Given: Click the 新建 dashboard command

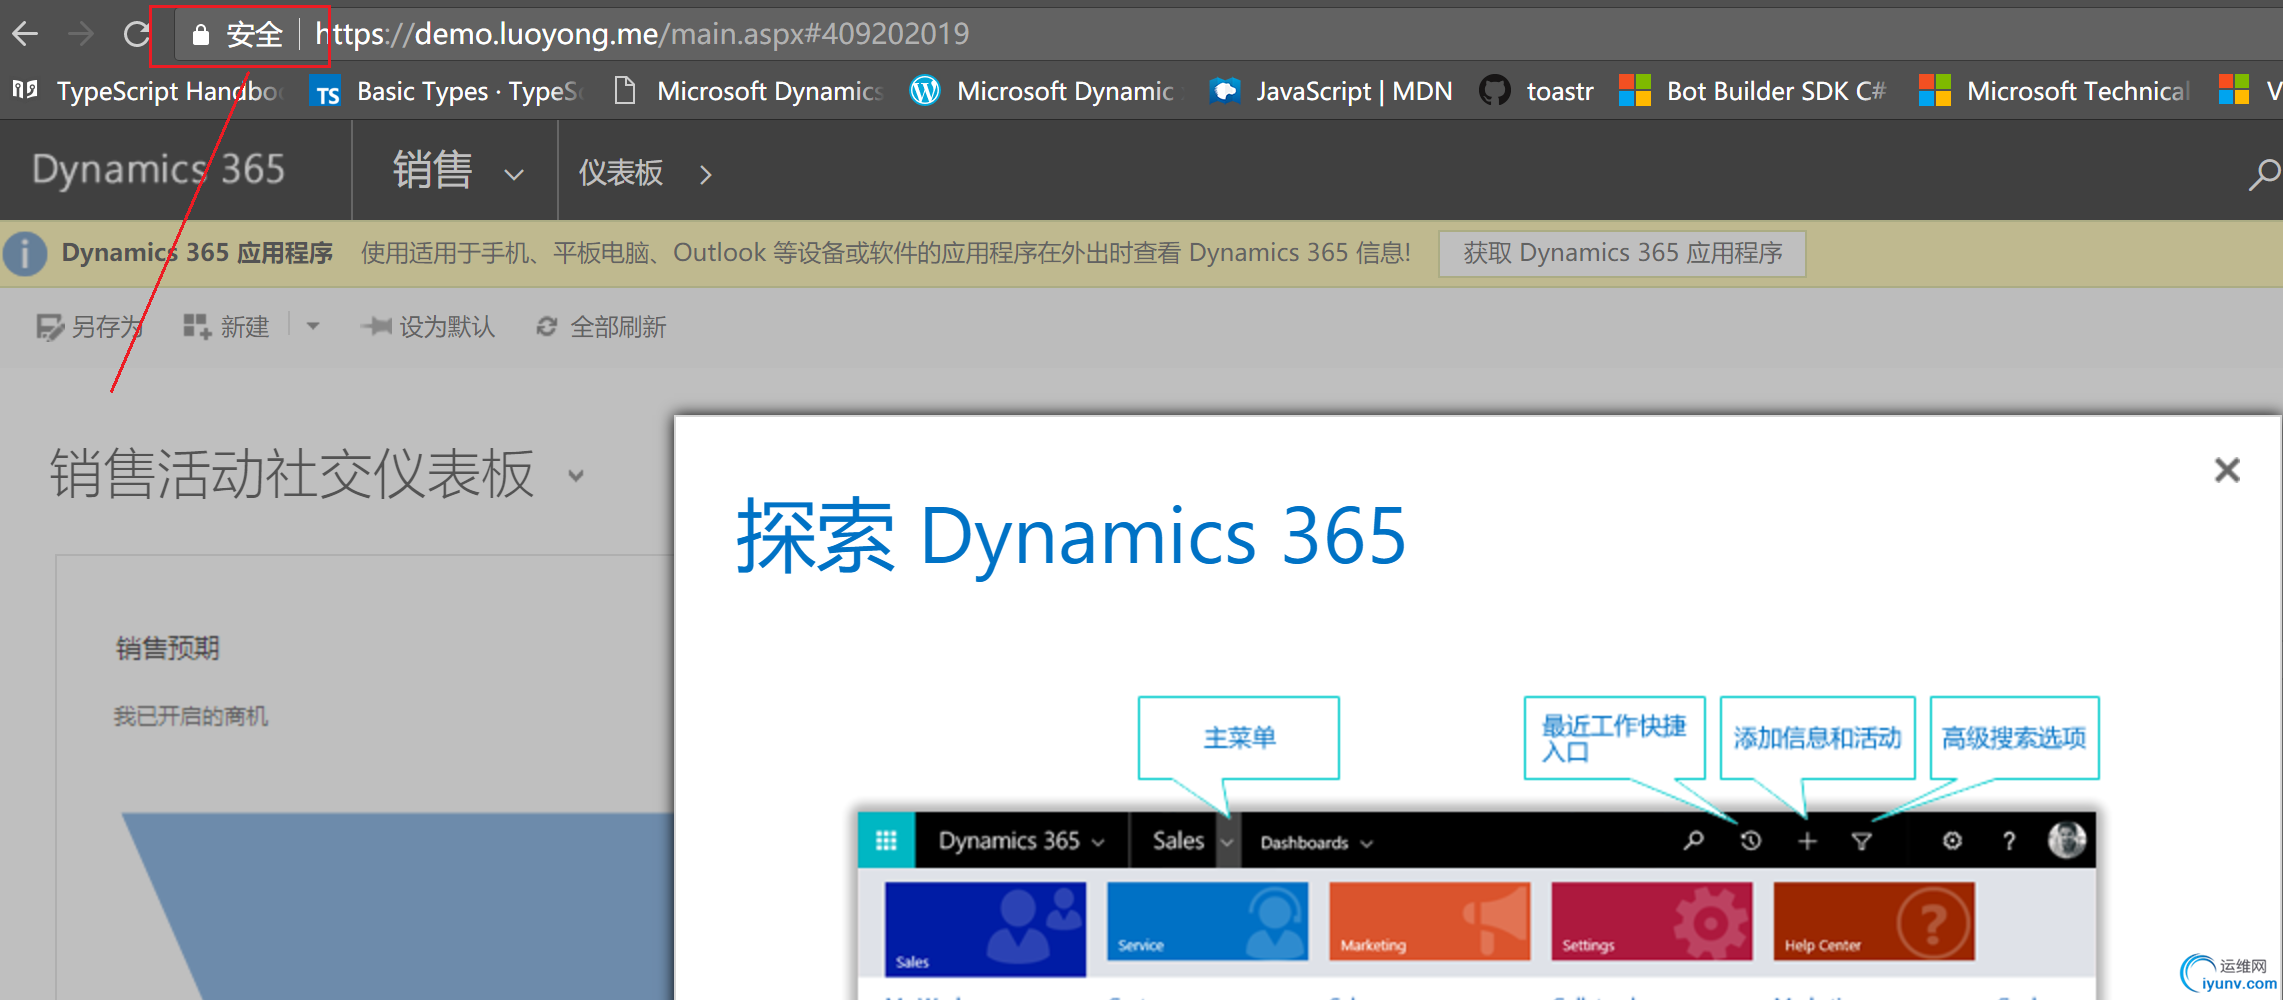Looking at the screenshot, I should 227,327.
